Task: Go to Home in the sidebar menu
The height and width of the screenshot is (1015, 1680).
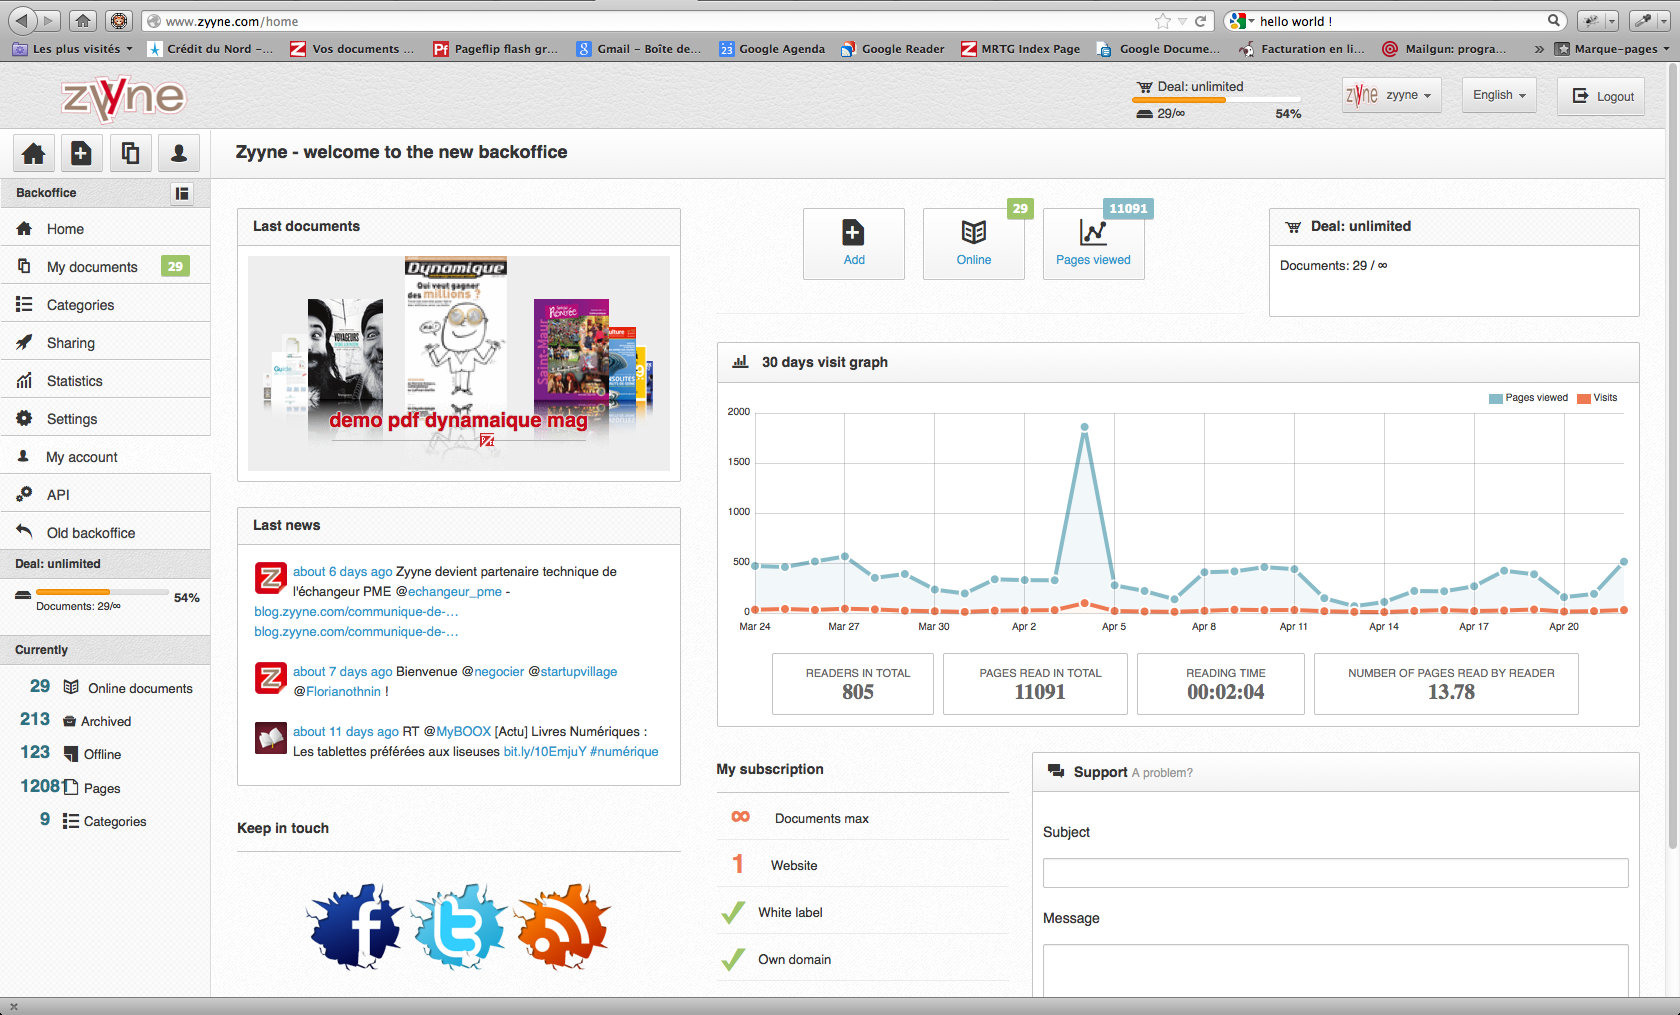Action: pos(105,229)
